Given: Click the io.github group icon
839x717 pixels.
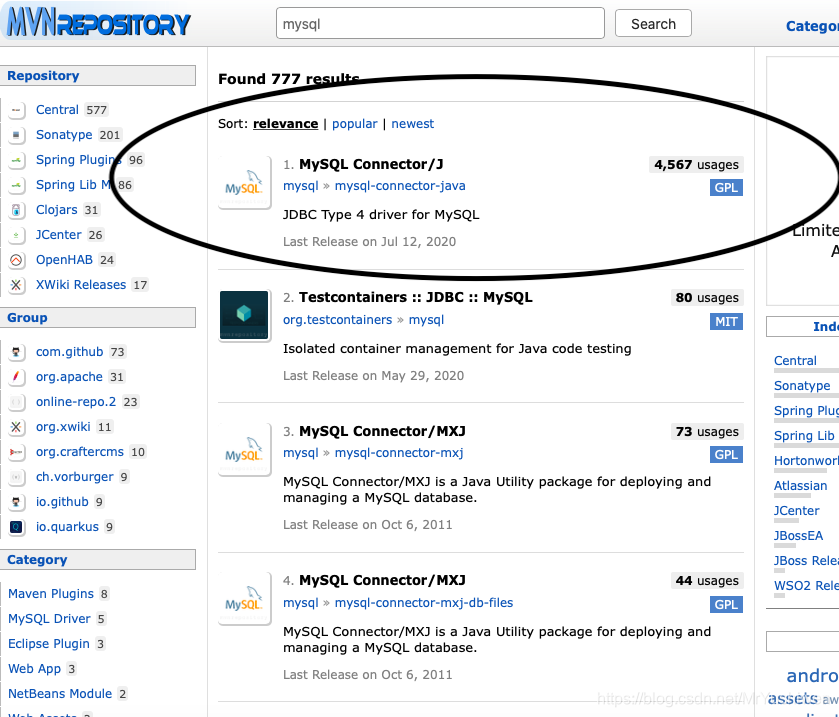Looking at the screenshot, I should pos(17,502).
